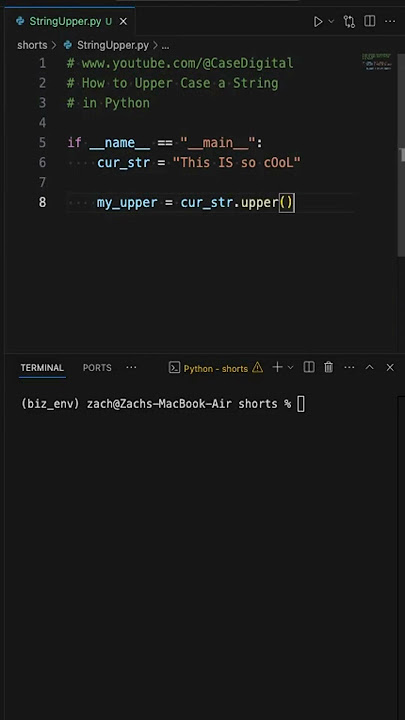This screenshot has height=720, width=405.
Task: Kill the terminal with trash icon
Action: click(x=329, y=367)
